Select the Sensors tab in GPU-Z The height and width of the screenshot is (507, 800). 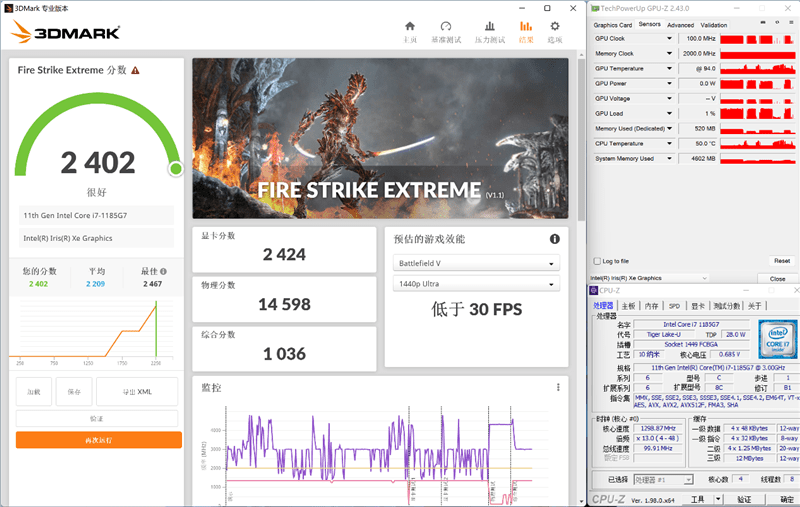coord(649,24)
